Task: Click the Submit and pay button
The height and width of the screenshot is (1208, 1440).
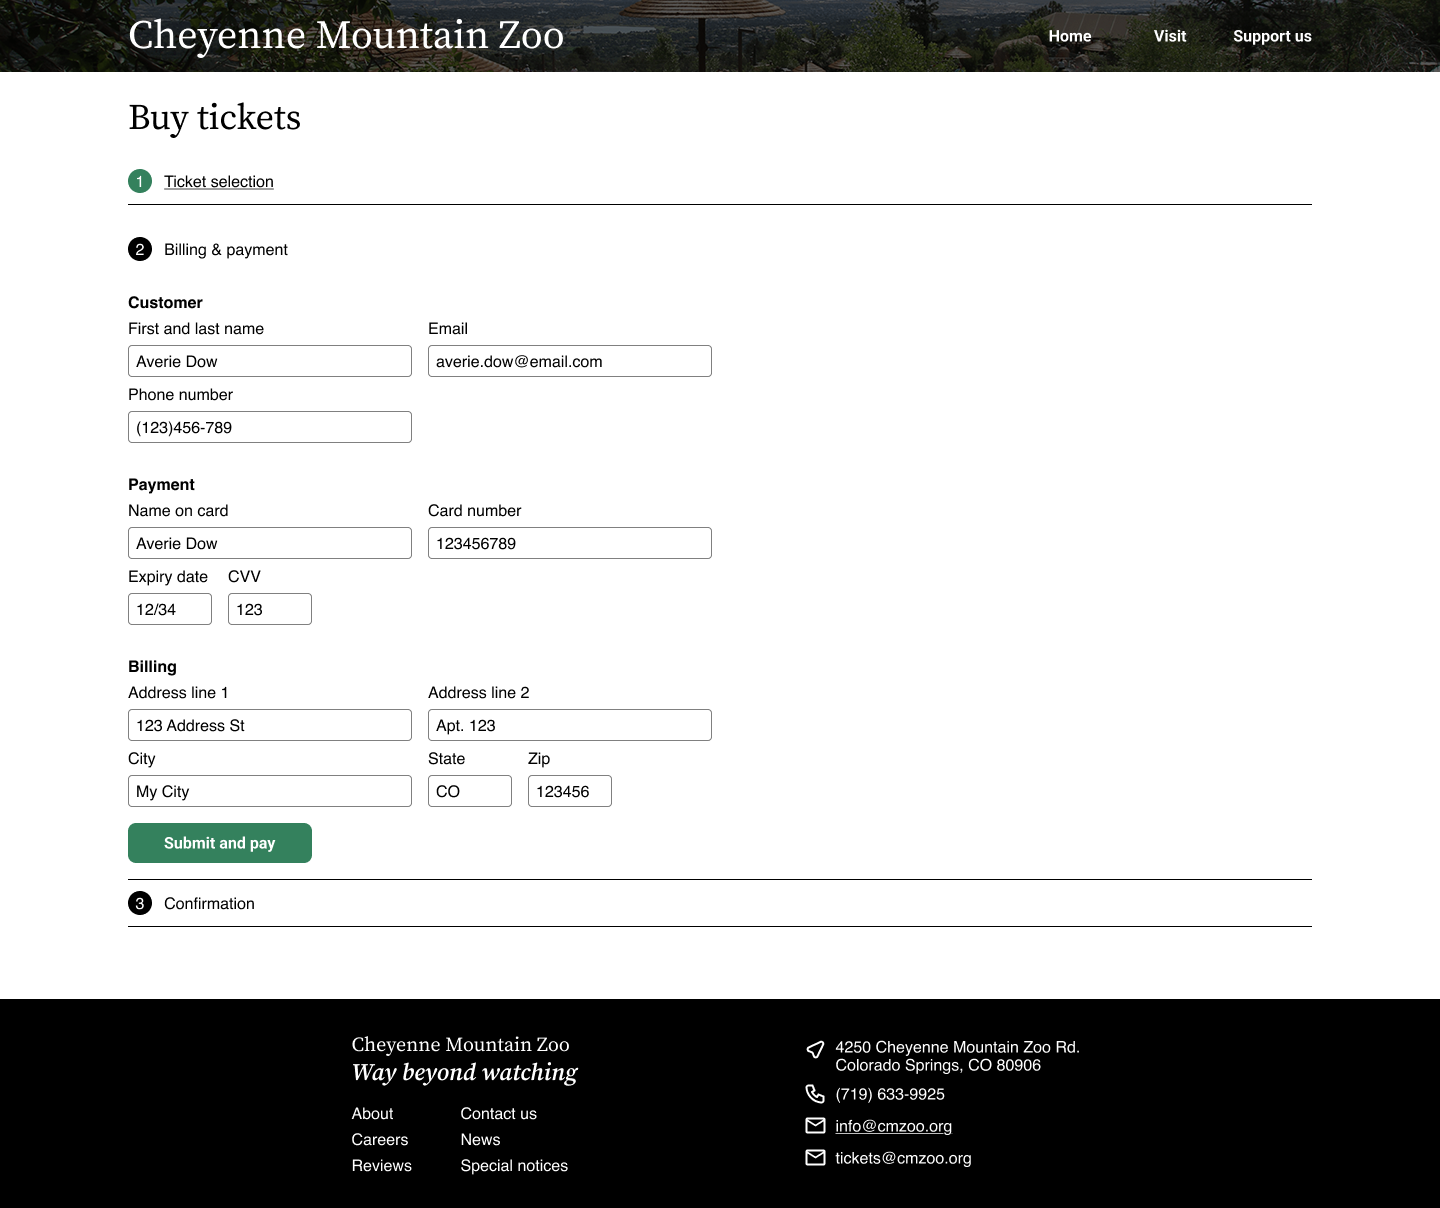Action: pos(220,843)
